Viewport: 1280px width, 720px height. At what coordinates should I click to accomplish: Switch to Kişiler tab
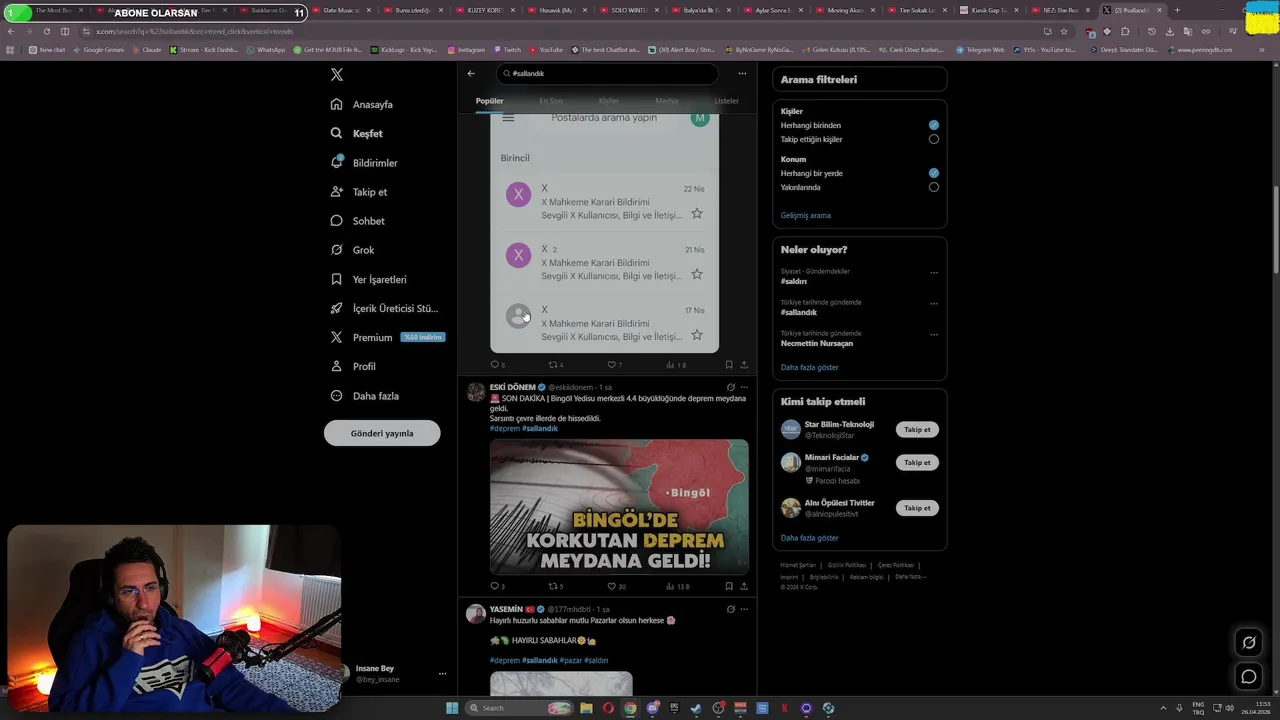609,101
